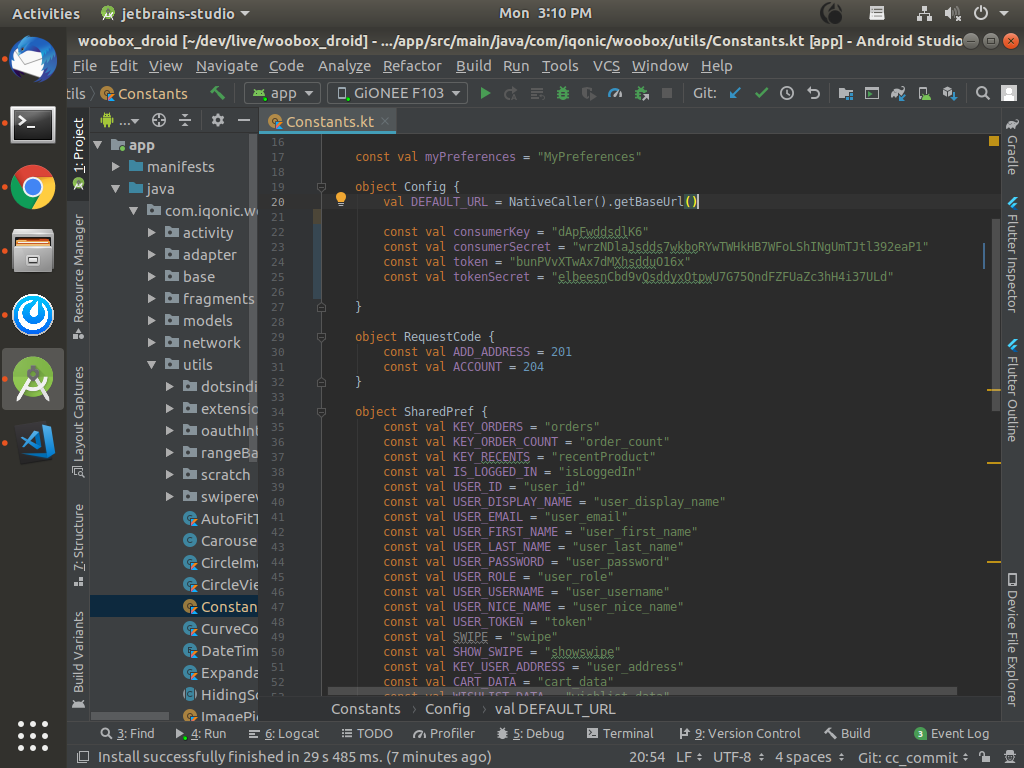Open the 9: Version Control tool window
1024x768 pixels.
click(740, 733)
